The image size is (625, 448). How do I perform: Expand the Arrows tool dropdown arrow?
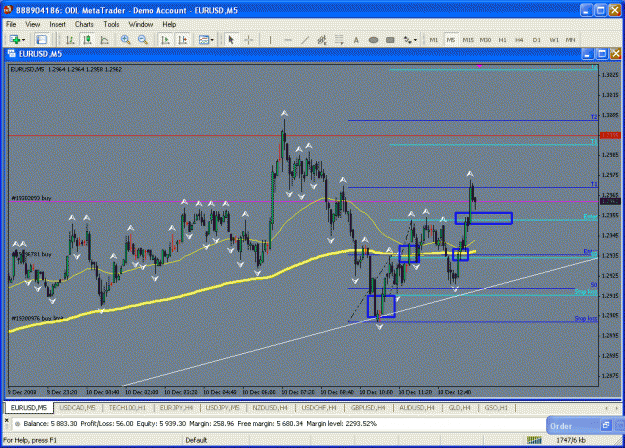tap(415, 40)
